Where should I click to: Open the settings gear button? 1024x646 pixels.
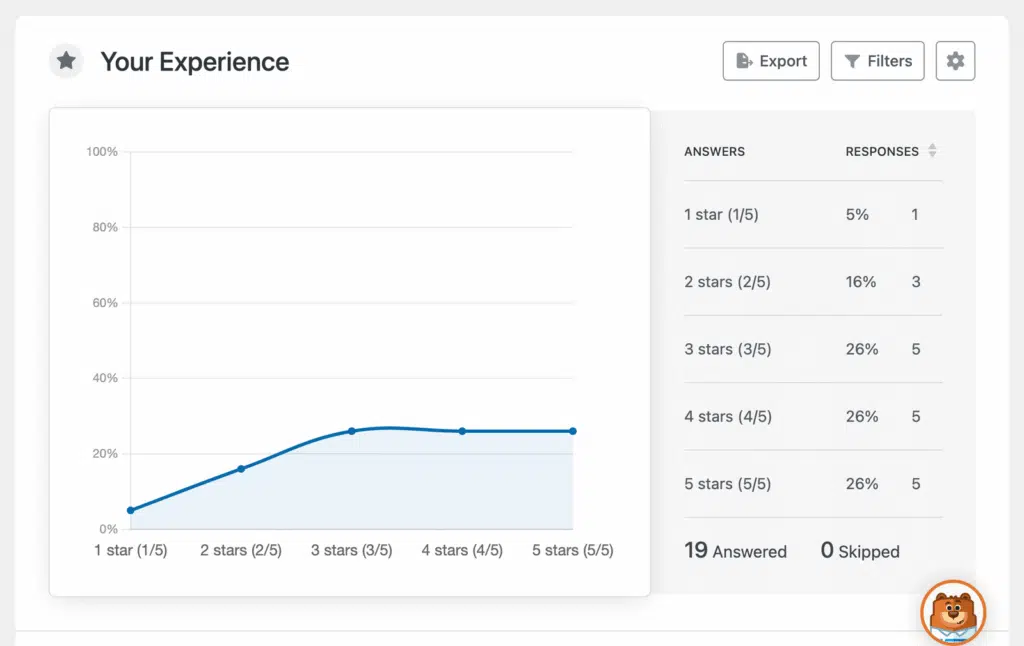coord(955,61)
